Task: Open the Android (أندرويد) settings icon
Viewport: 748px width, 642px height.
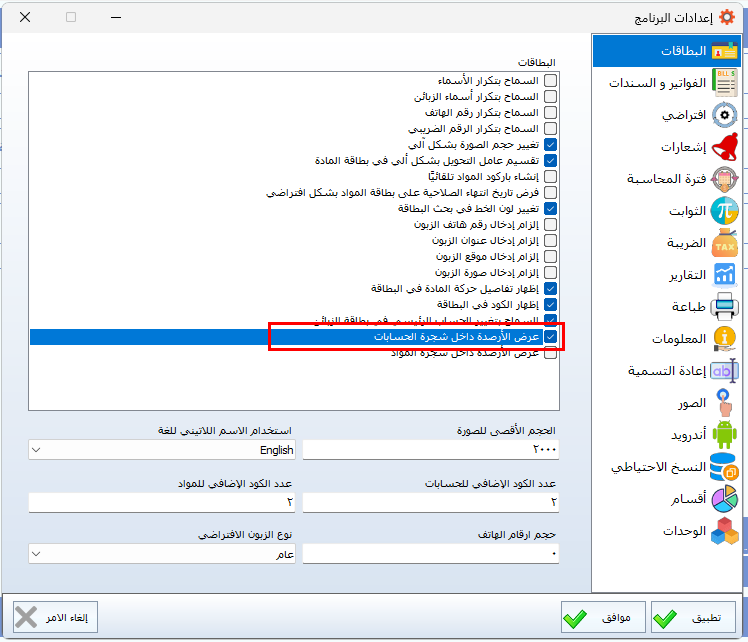Action: click(x=725, y=435)
